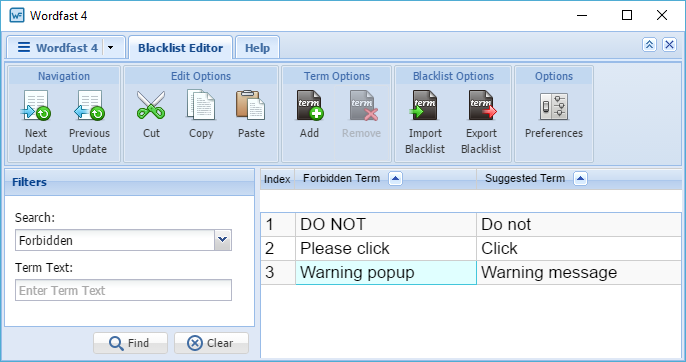
Task: Open the Wordfast 4 hamburger menu
Action: [x=24, y=47]
